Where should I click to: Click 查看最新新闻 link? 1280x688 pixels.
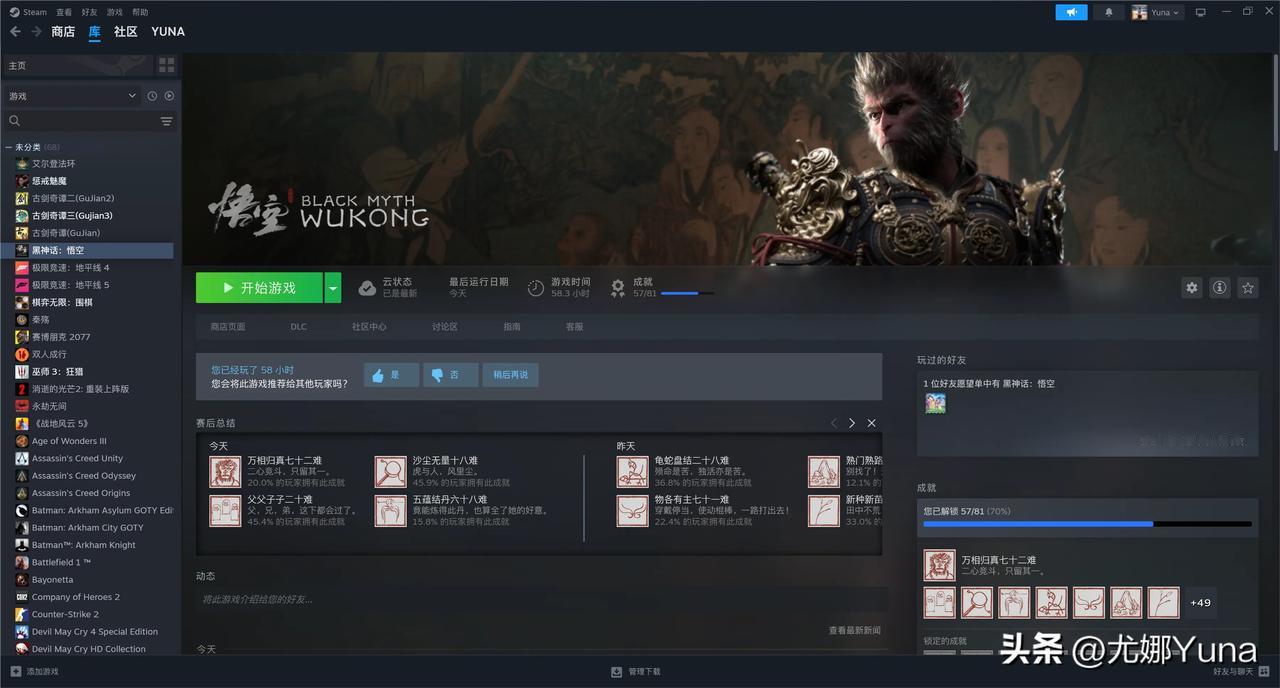[854, 631]
